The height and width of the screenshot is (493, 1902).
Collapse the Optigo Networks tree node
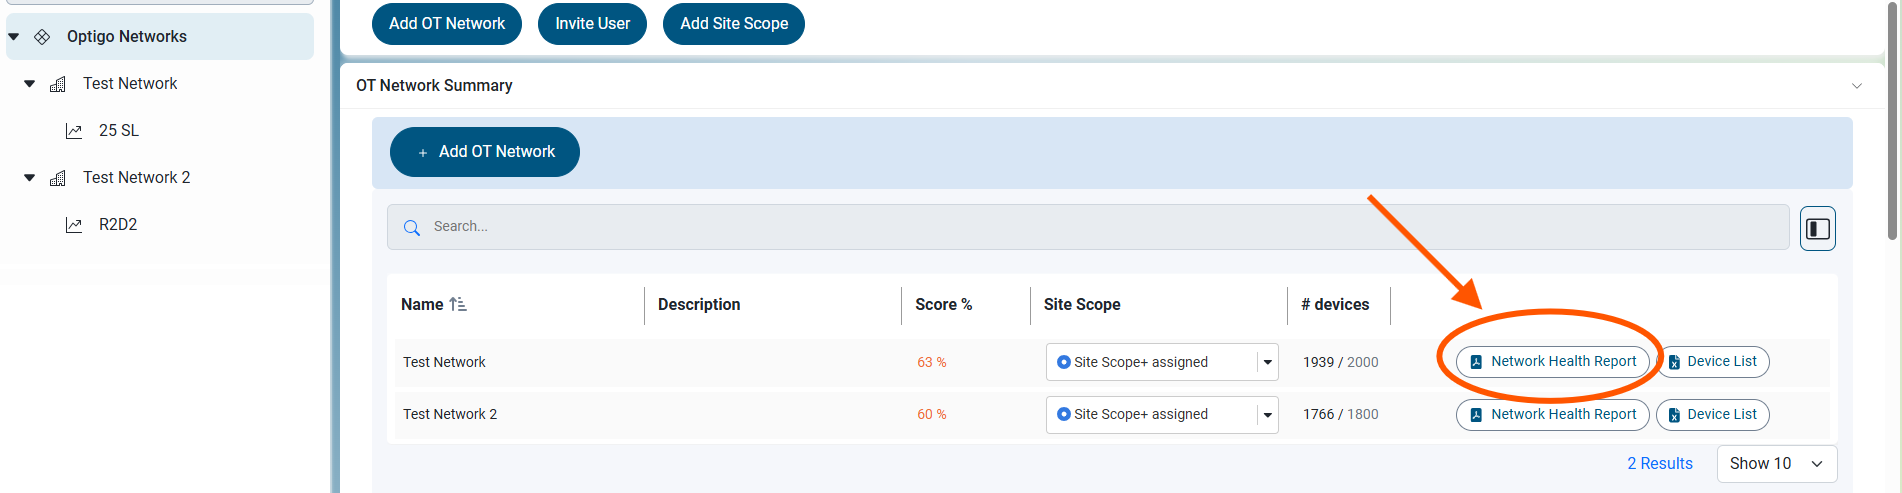[x=14, y=37]
